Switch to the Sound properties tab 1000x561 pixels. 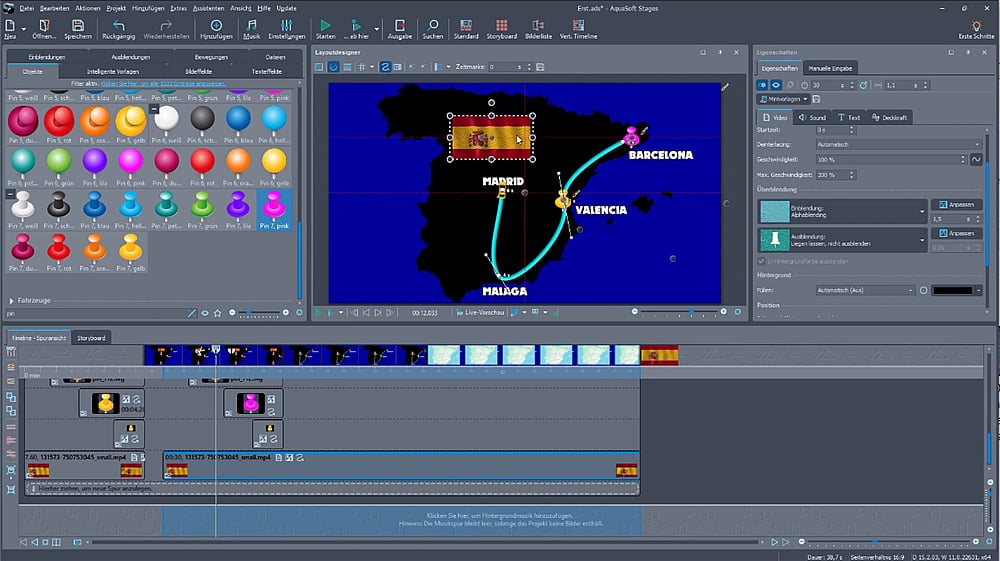click(813, 118)
